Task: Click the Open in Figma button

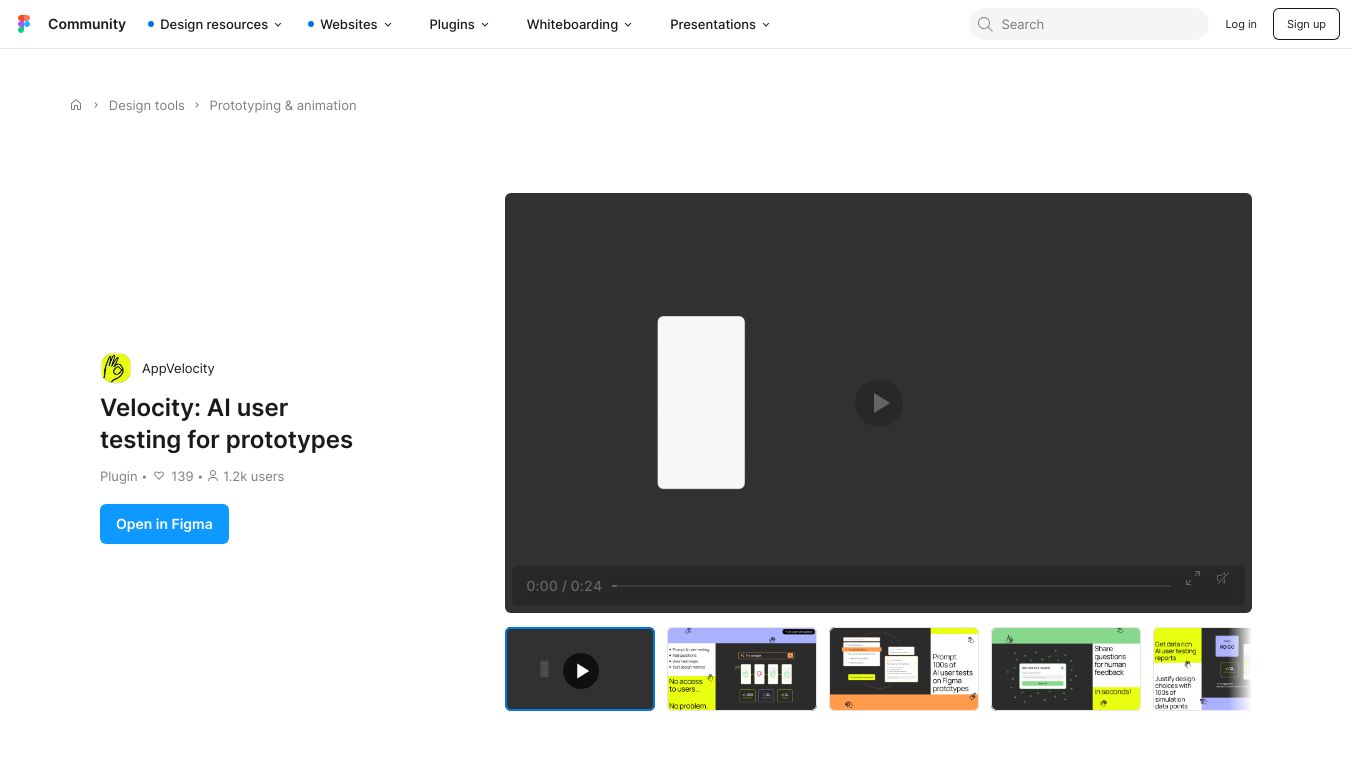Action: [x=164, y=524]
